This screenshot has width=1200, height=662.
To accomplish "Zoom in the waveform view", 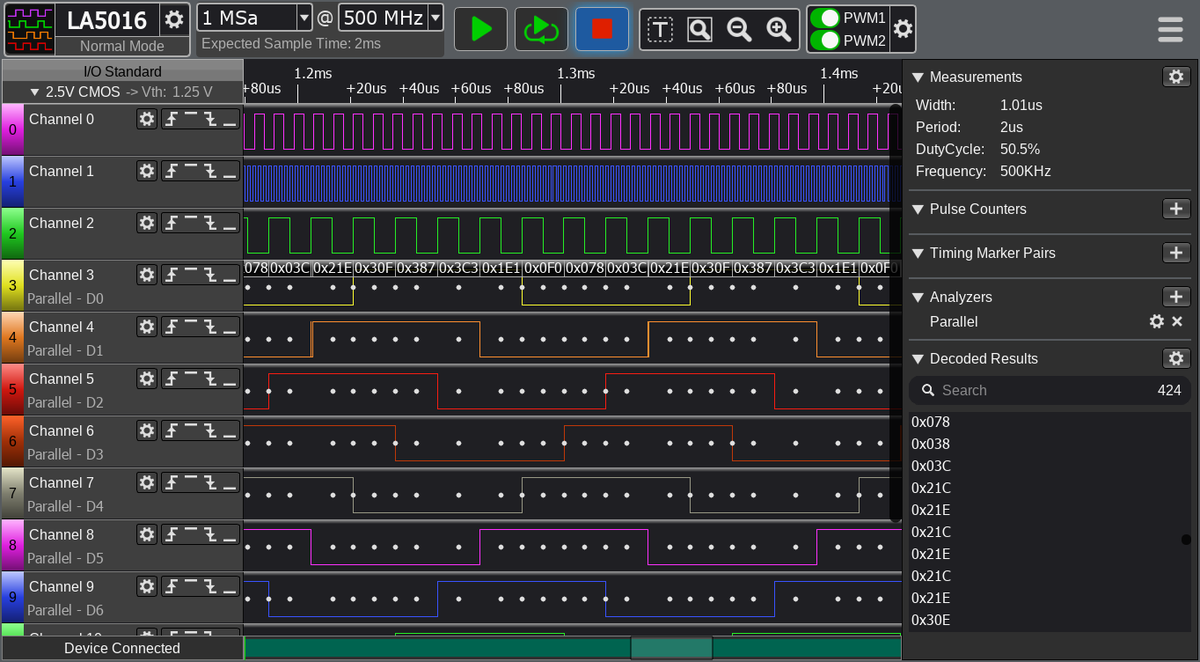I will (779, 30).
